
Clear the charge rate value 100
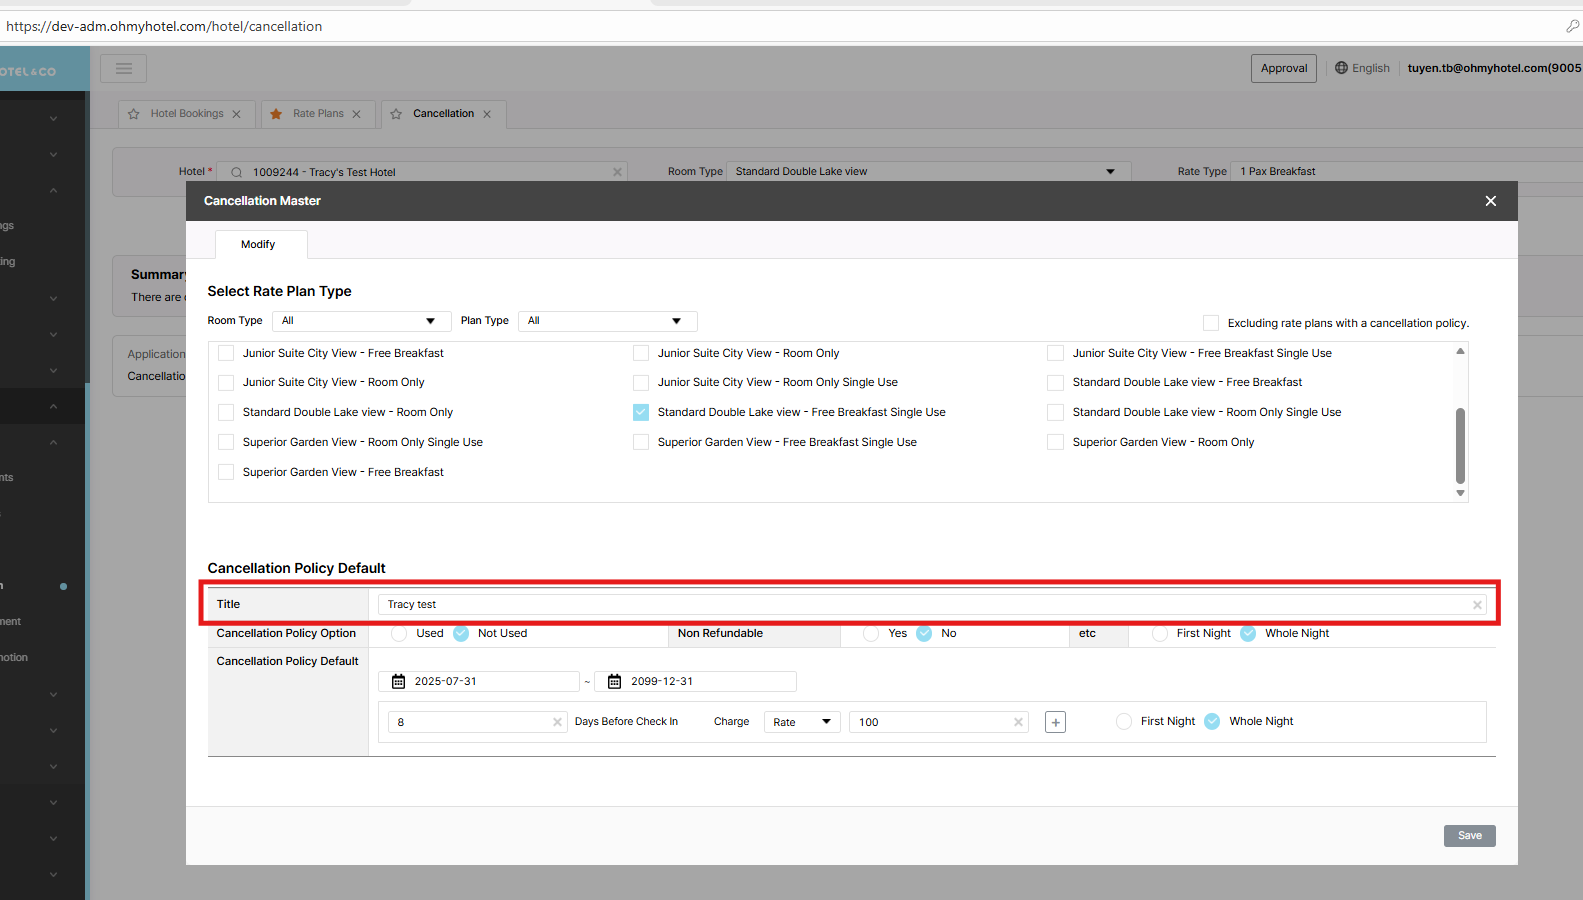1019,722
